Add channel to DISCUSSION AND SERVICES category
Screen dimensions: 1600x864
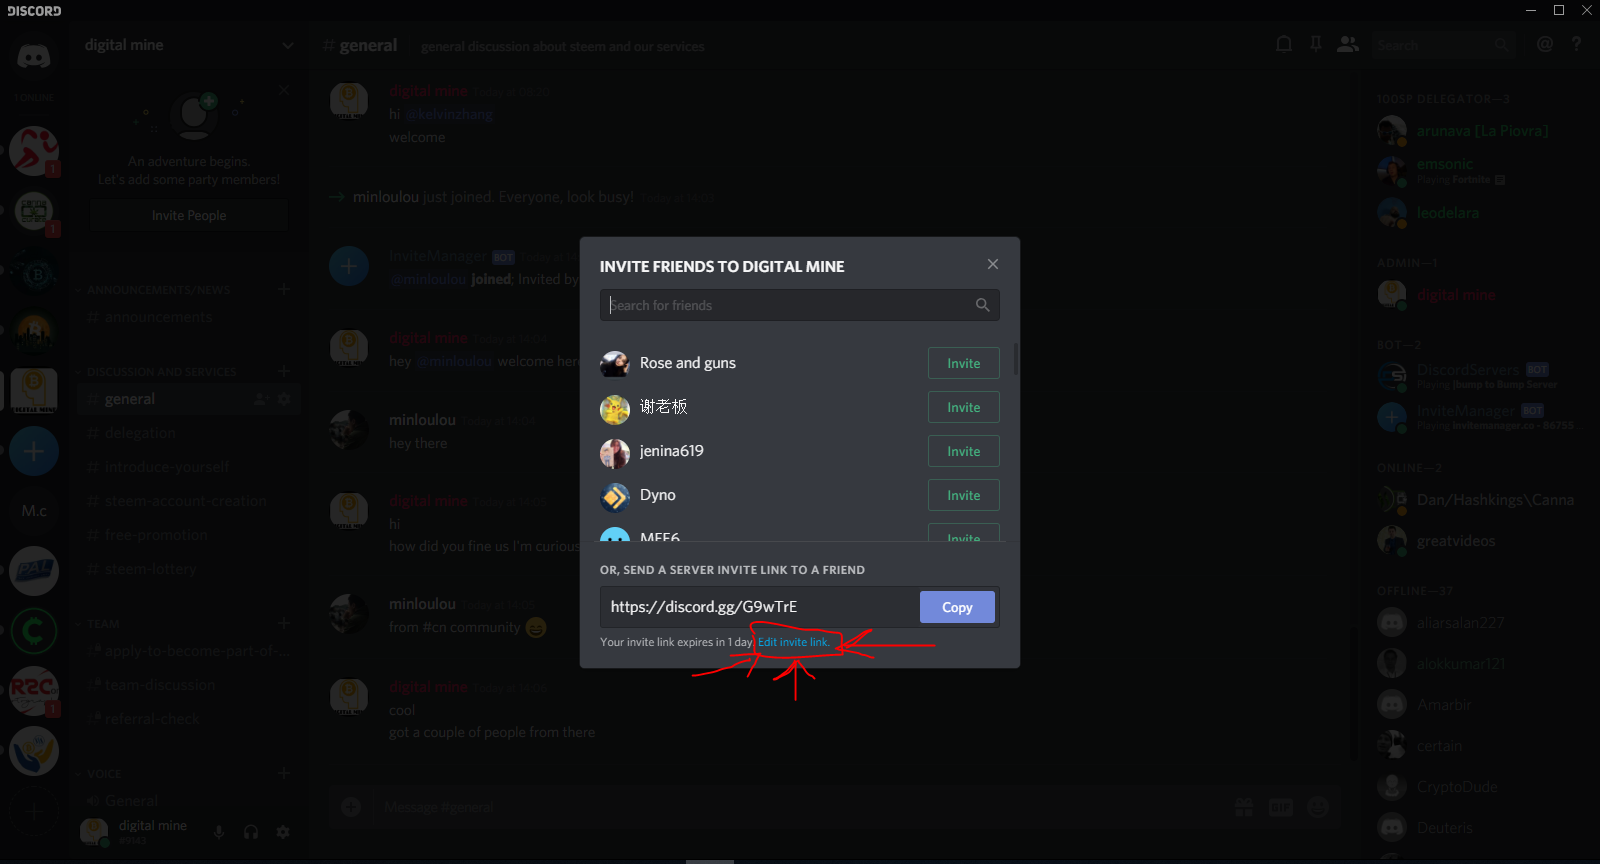pyautogui.click(x=284, y=371)
